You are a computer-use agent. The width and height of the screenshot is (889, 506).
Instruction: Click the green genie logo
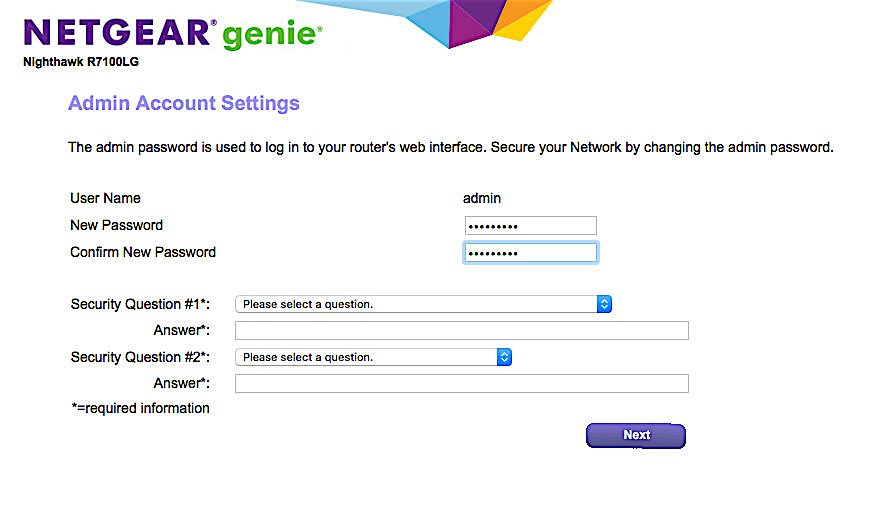tap(270, 35)
